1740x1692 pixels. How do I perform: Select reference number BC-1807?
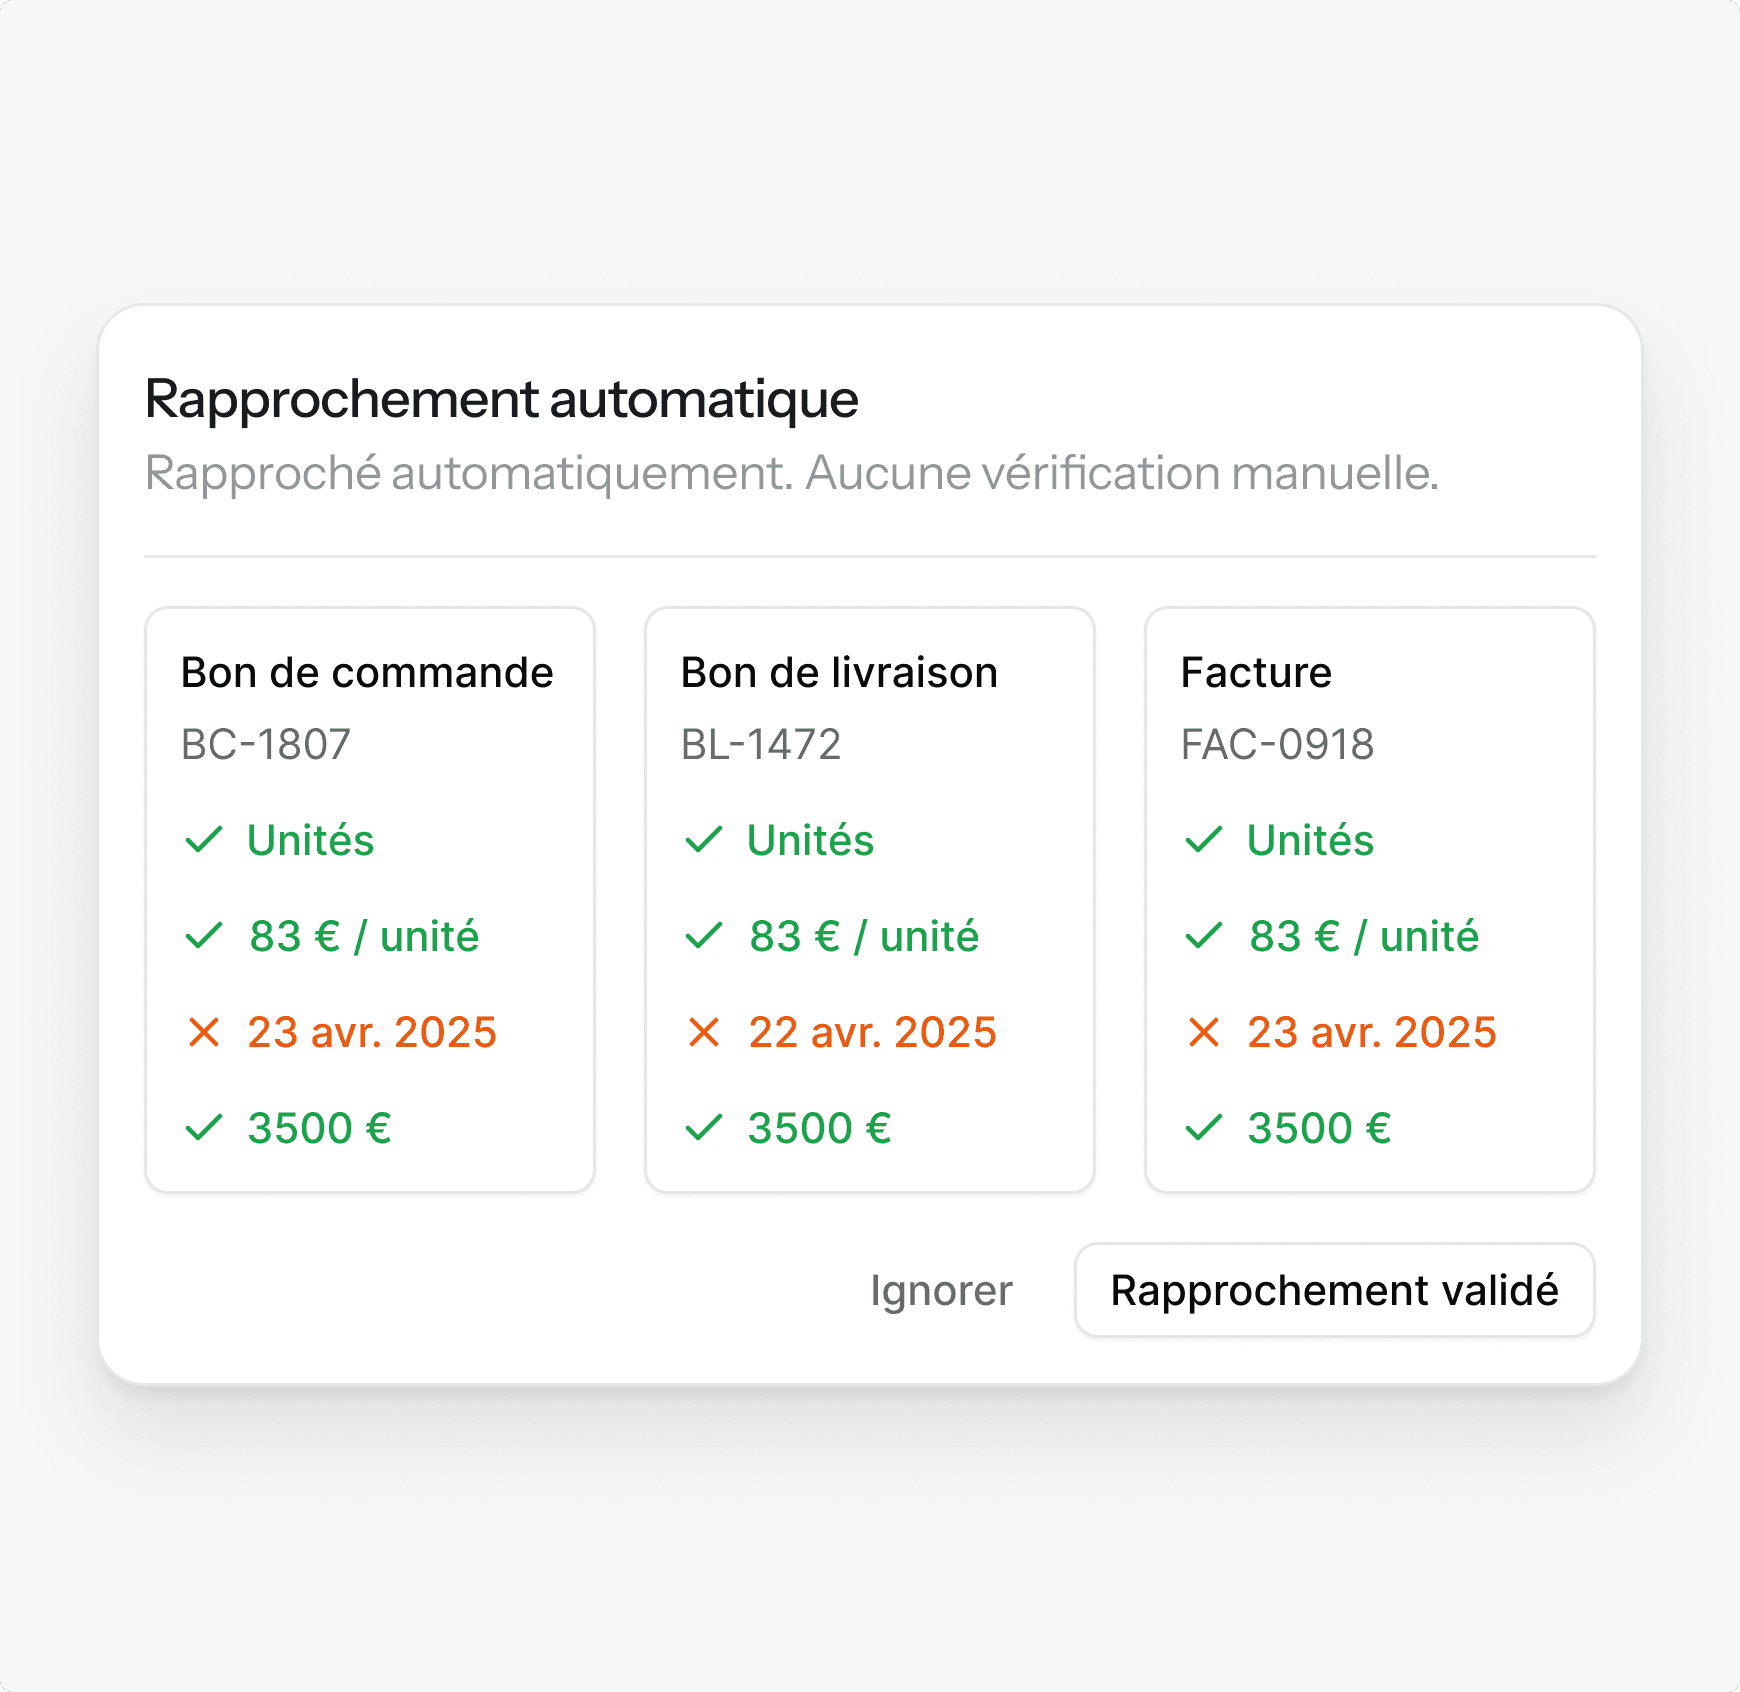pos(266,744)
